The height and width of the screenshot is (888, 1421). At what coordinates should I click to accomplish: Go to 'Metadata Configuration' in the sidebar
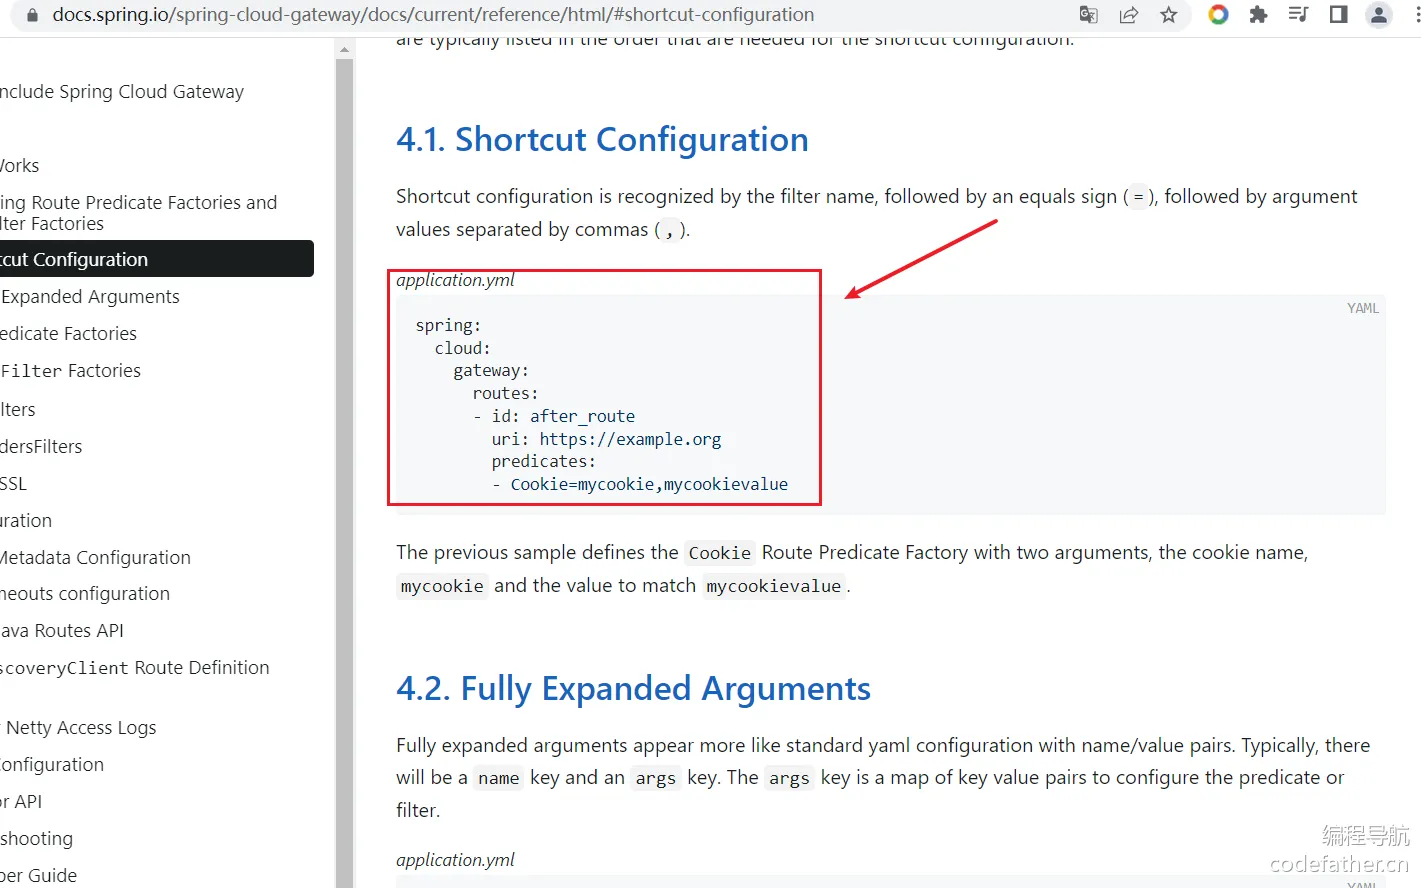(95, 558)
